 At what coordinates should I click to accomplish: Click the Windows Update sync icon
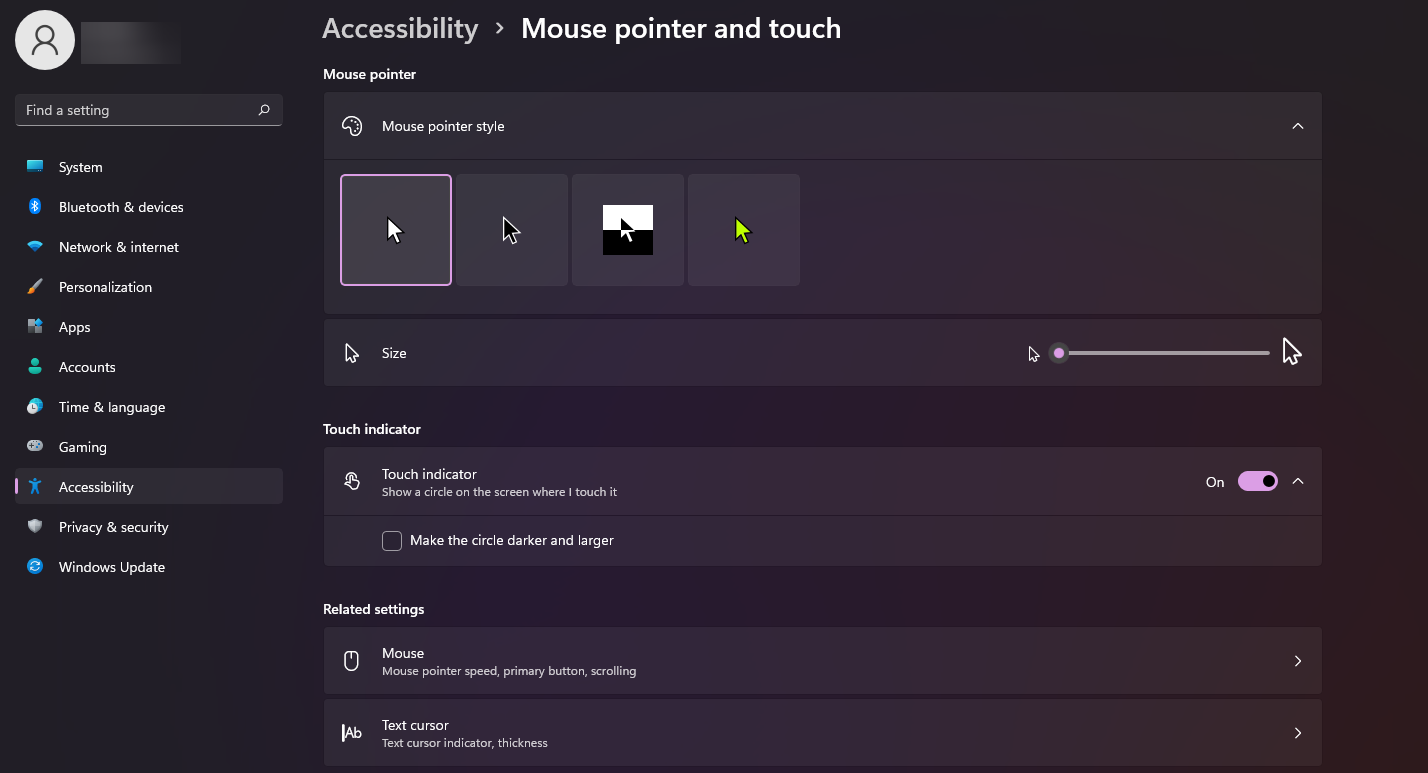(x=35, y=567)
